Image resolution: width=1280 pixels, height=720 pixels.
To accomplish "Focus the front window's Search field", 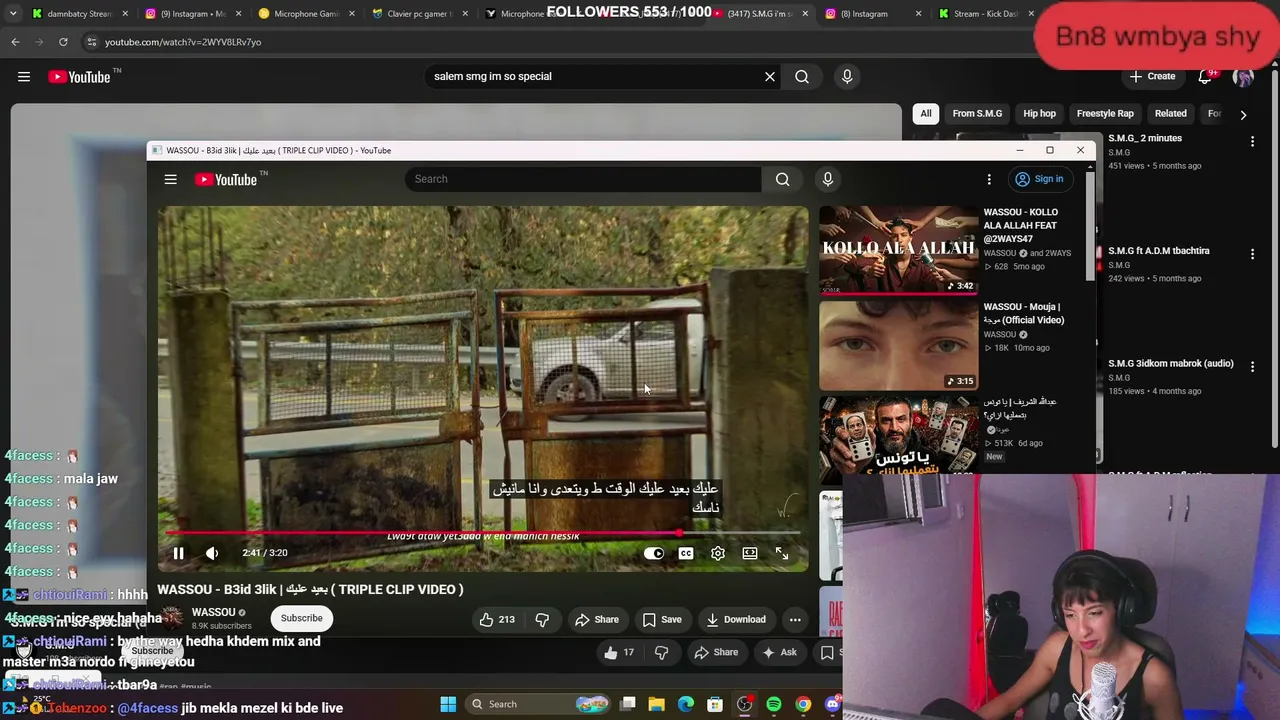I will pyautogui.click(x=583, y=179).
